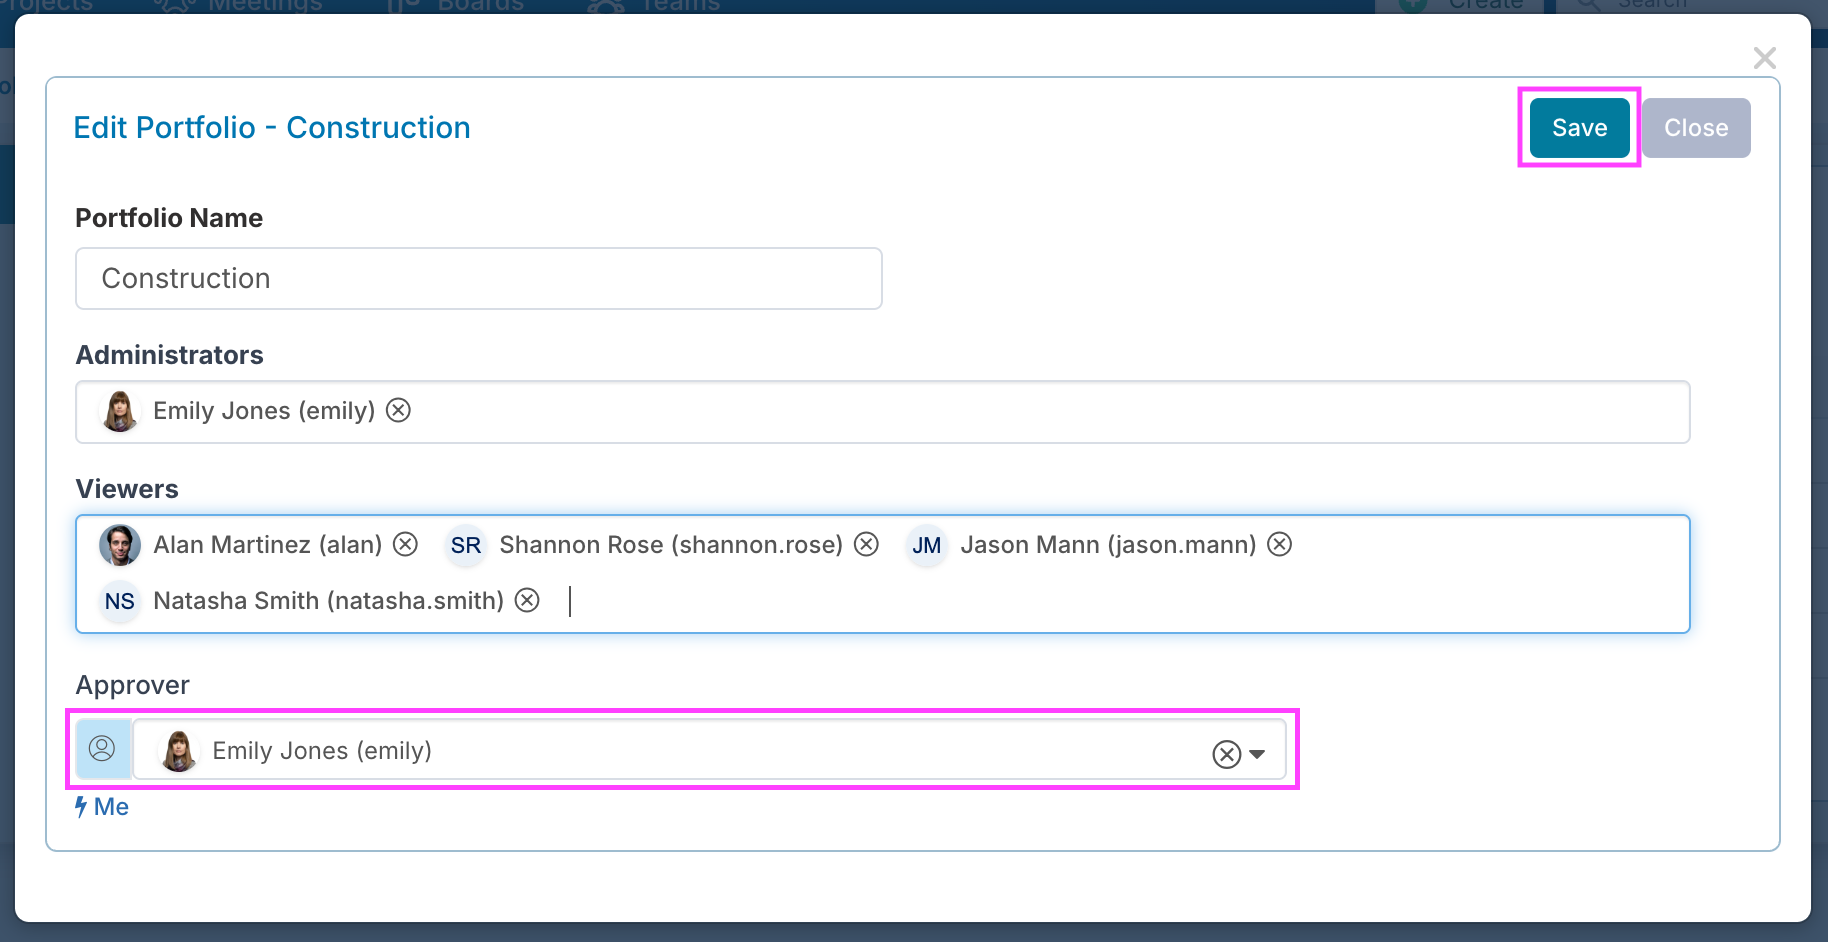Click the user icon beside Approver field
Image resolution: width=1828 pixels, height=942 pixels.
(103, 749)
